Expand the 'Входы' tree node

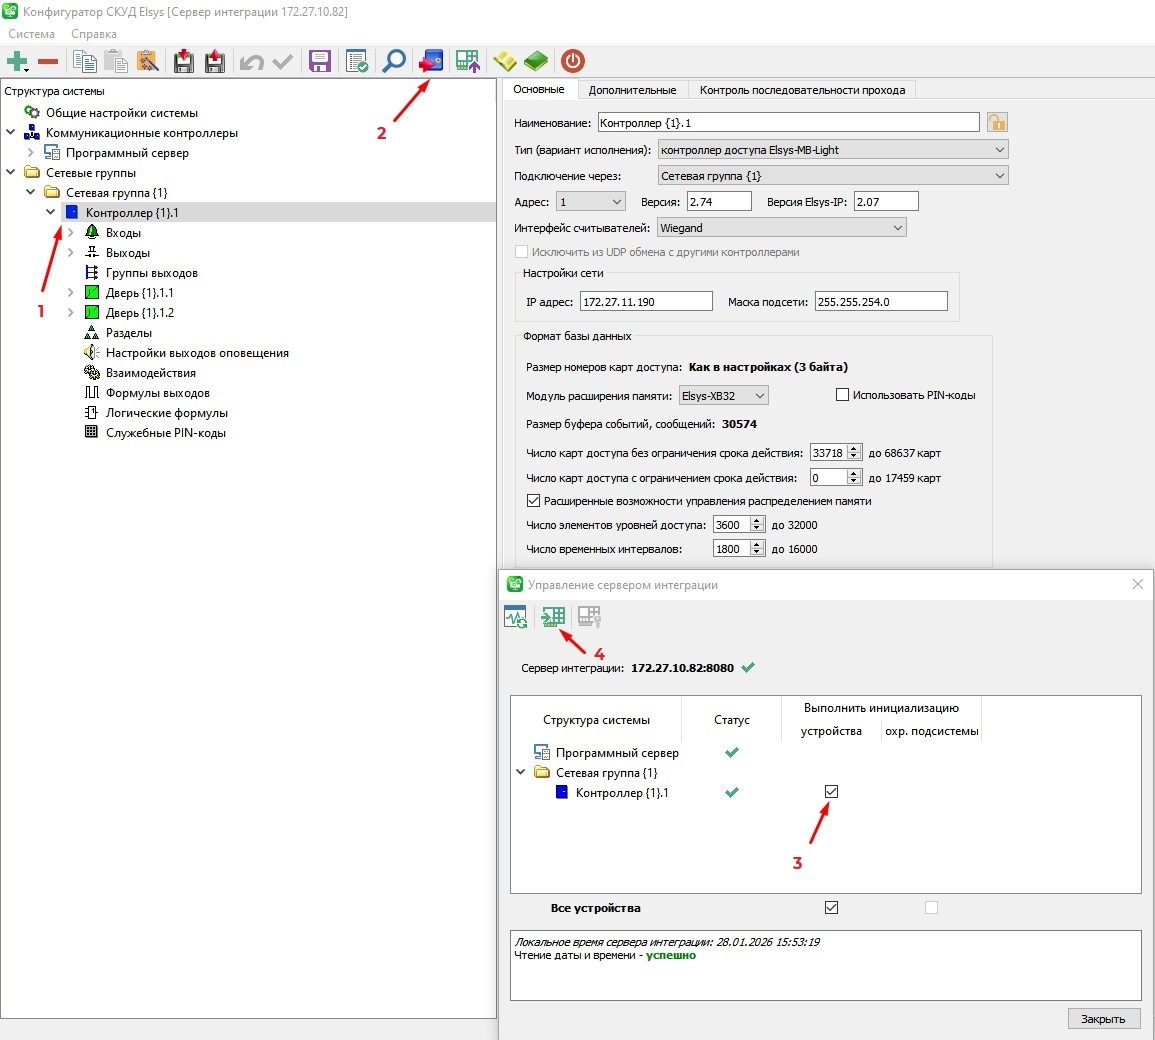pos(71,233)
